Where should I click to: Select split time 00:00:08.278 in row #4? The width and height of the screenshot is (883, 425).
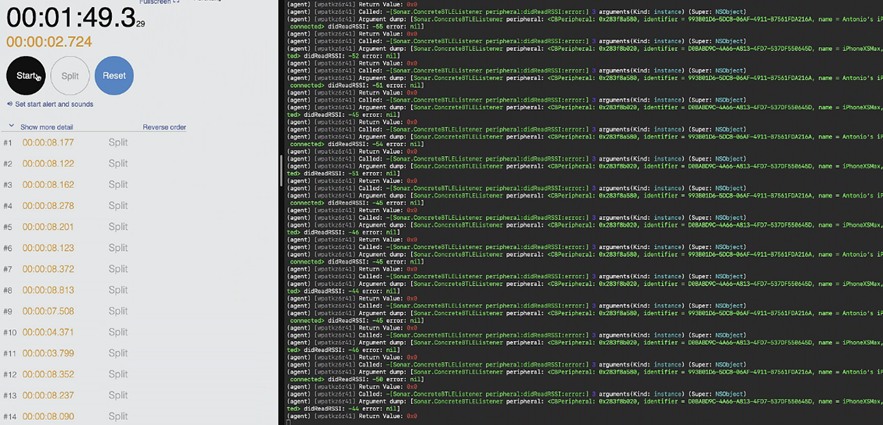pyautogui.click(x=48, y=206)
